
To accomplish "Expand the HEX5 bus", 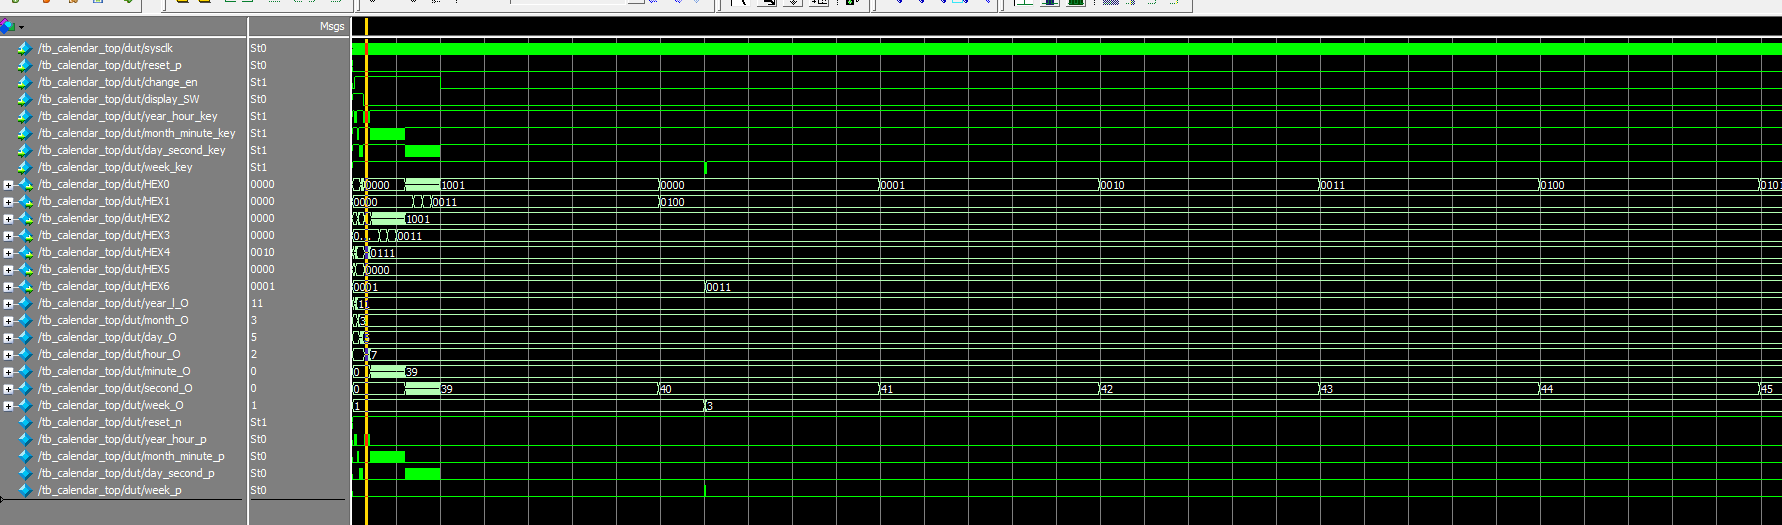I will [x=8, y=270].
